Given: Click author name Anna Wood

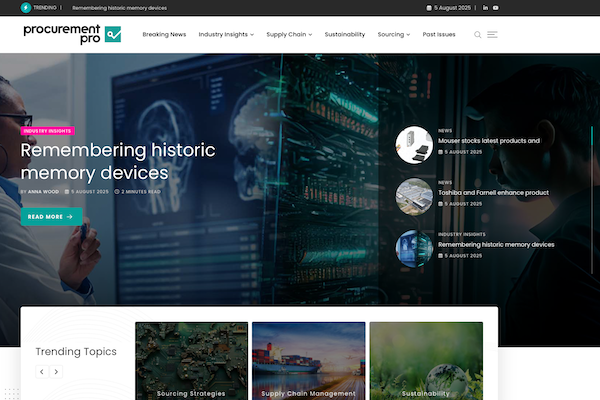Looking at the screenshot, I should 43,192.
